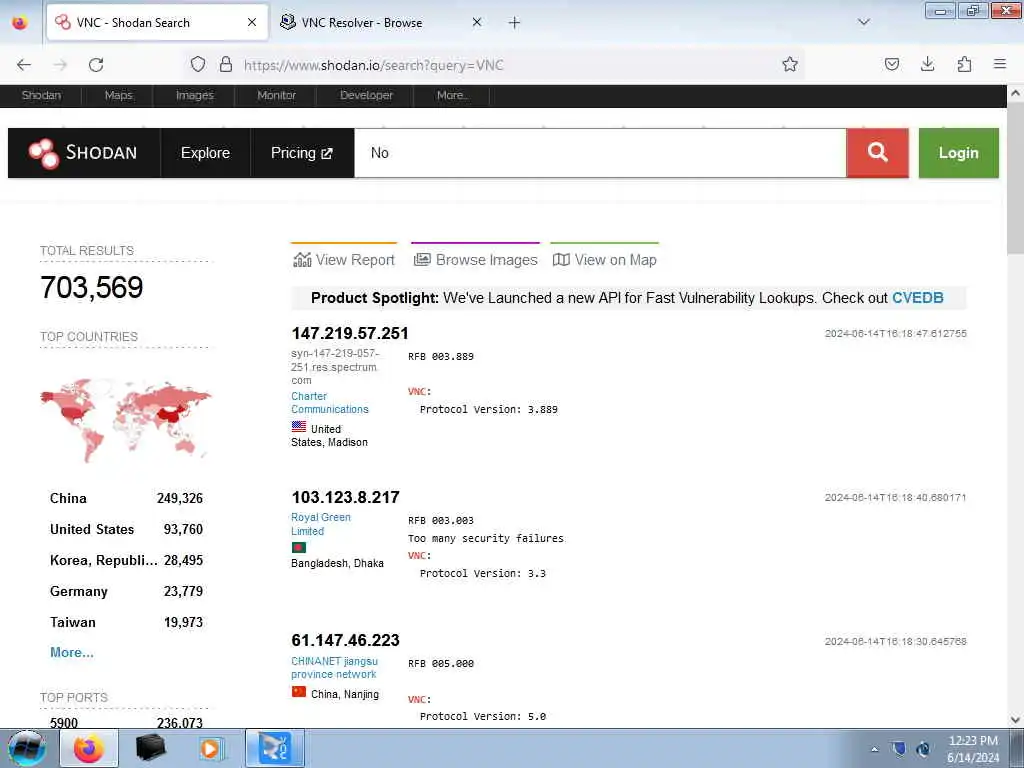This screenshot has height=768, width=1024.
Task: Click the scrollbar up arrow
Action: click(x=1015, y=93)
